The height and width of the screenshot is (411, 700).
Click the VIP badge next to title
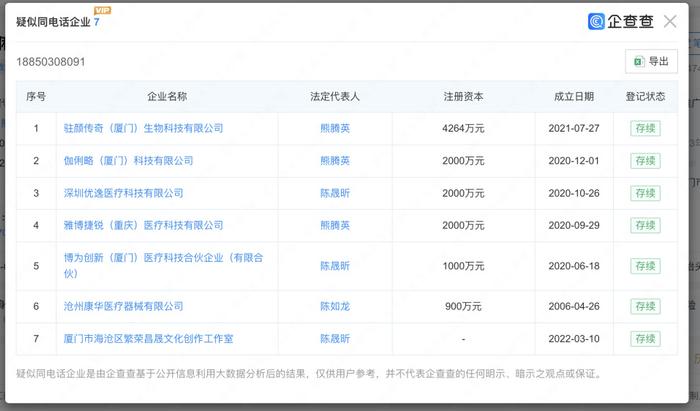[x=102, y=10]
